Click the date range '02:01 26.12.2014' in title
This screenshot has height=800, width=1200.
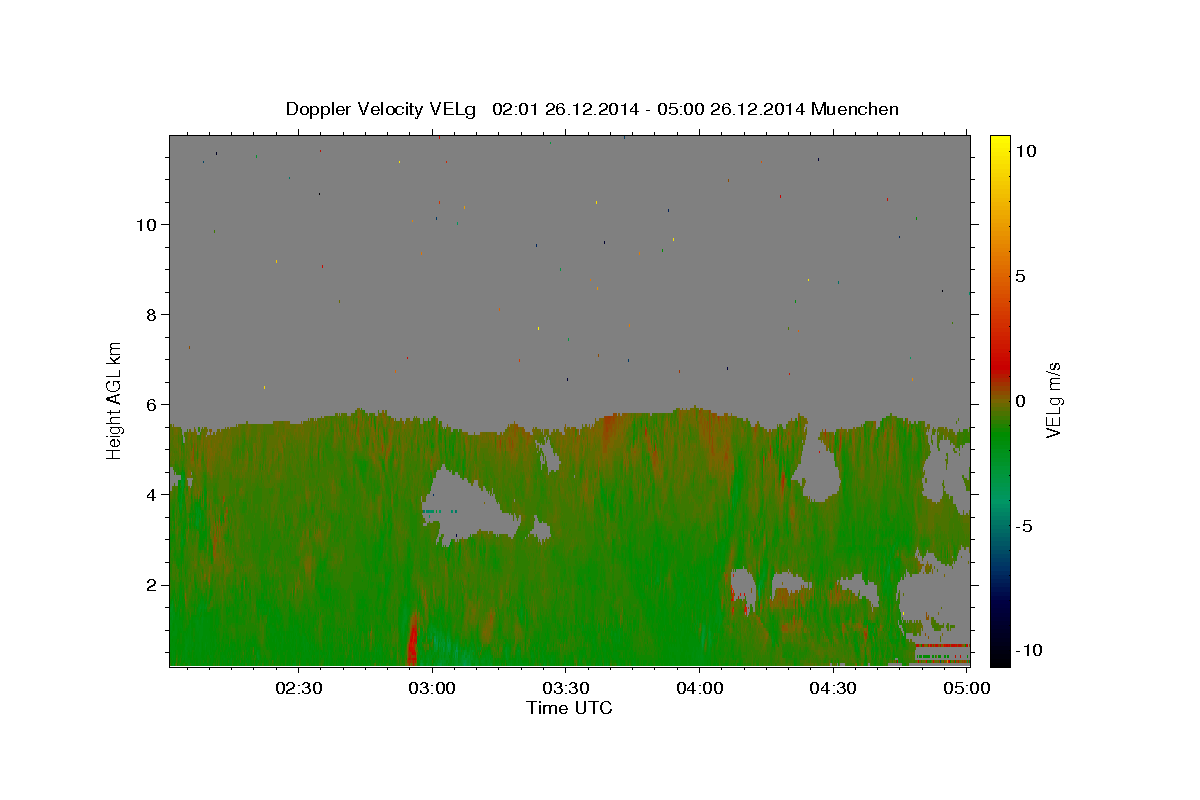[564, 109]
